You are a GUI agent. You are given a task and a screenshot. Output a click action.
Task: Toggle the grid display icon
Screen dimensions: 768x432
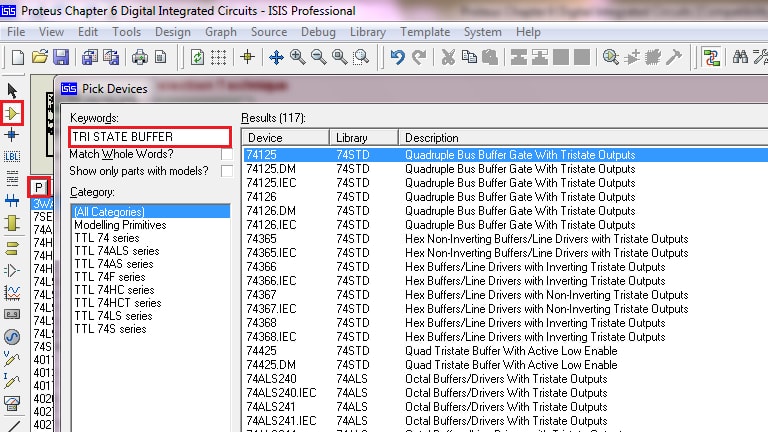pos(219,57)
